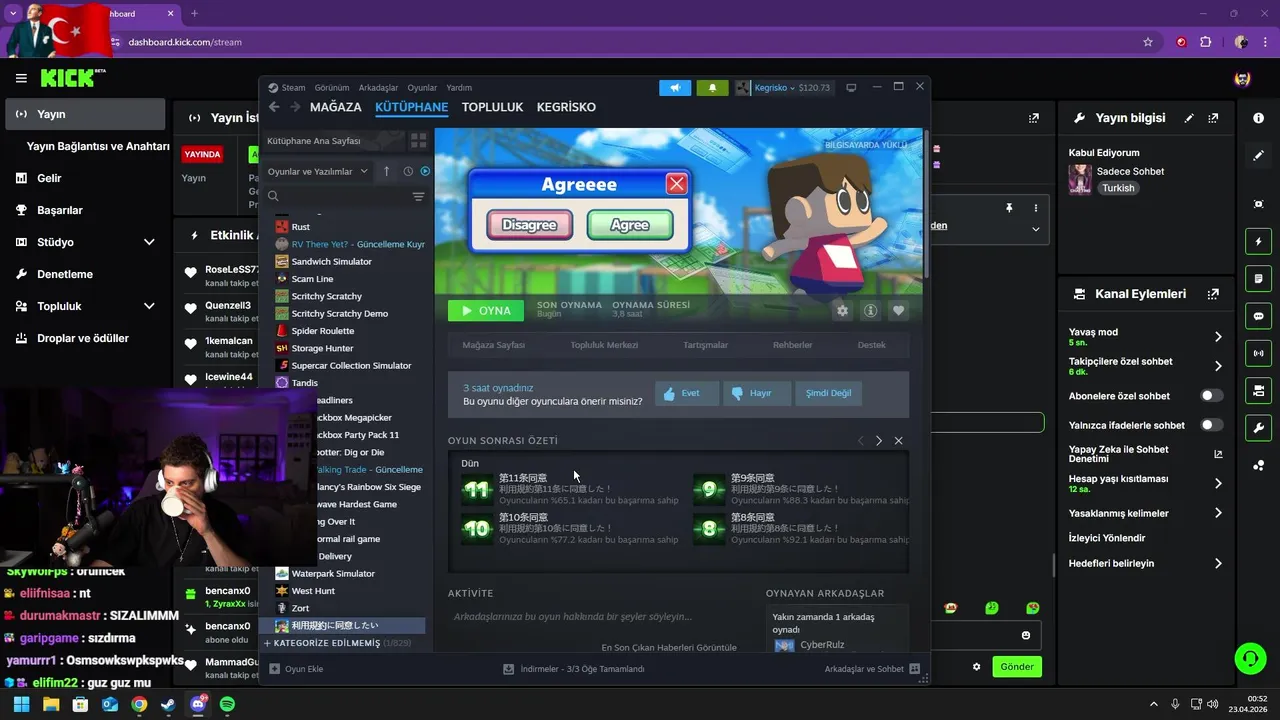Screen dimensions: 1280x720
Task: Show game info icon
Action: 870,311
